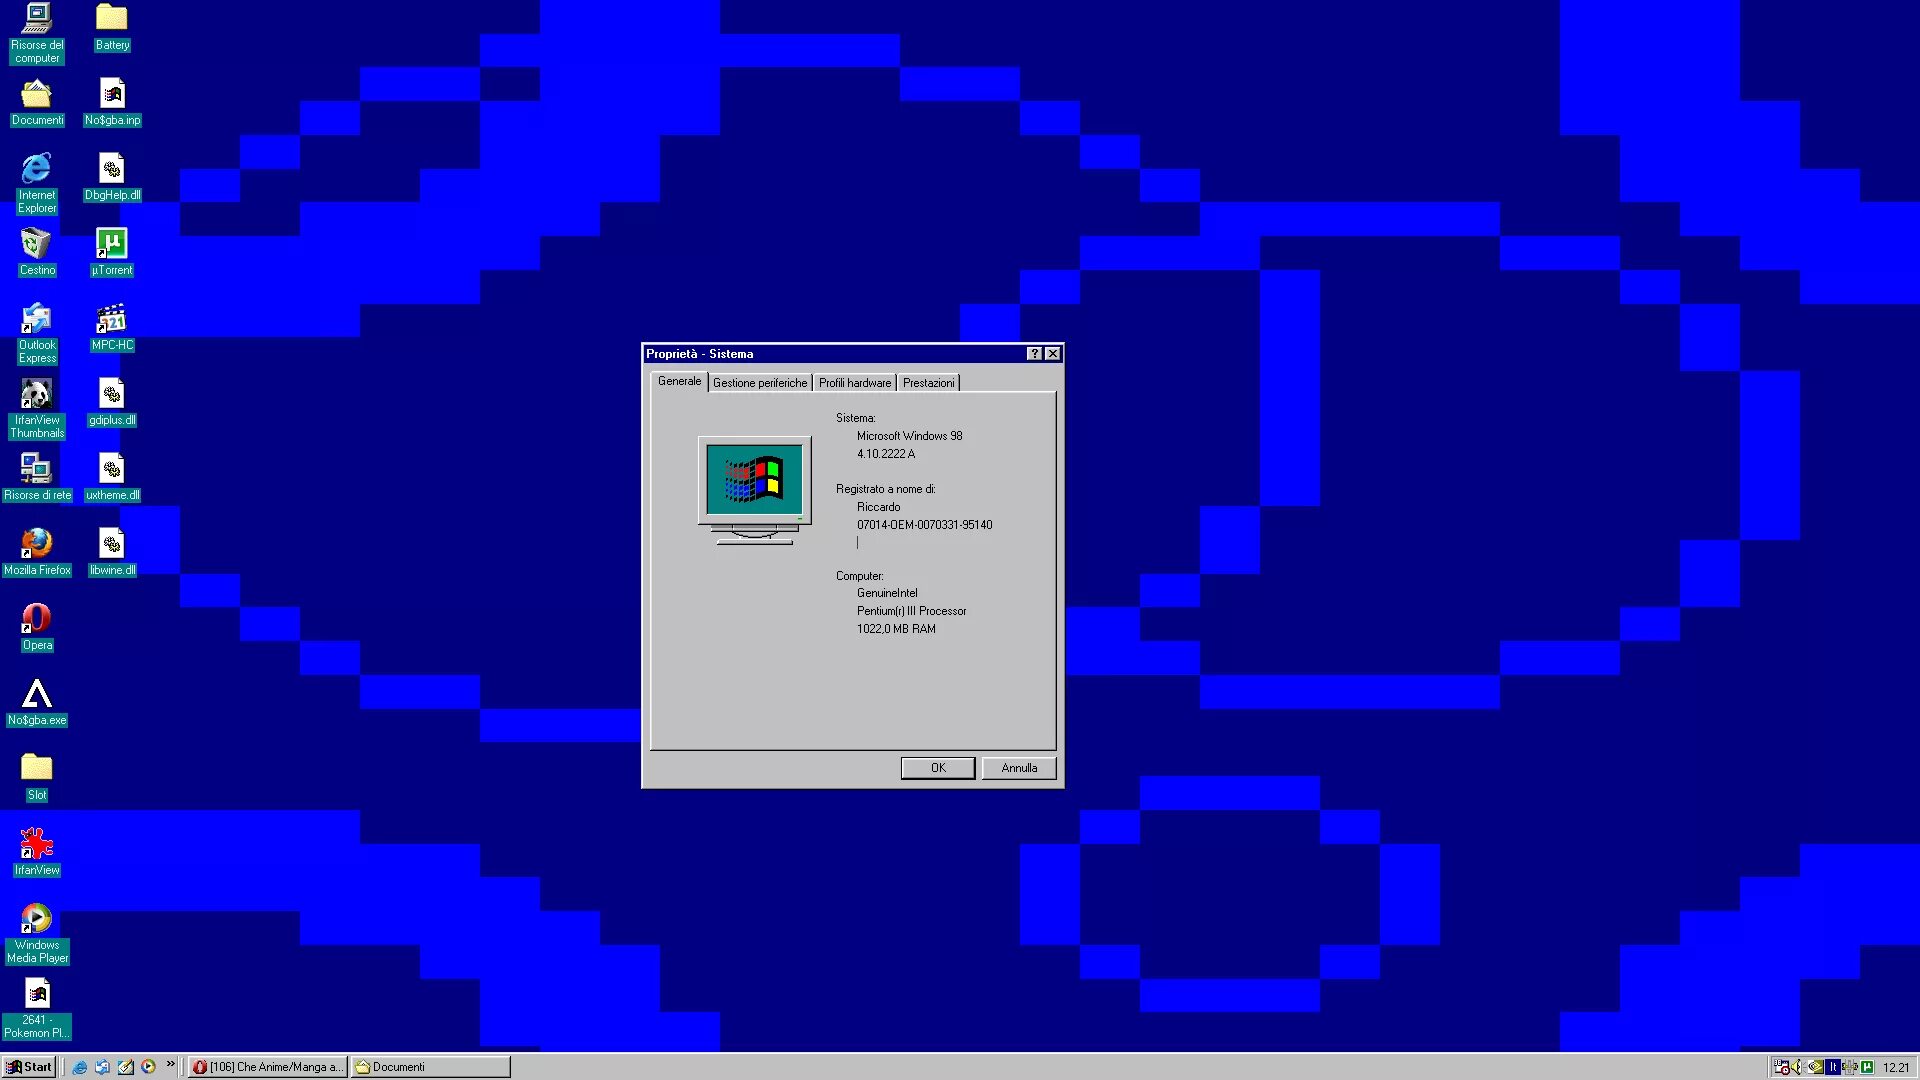
Task: Open the Gestione periferiche tab
Action: [x=760, y=383]
